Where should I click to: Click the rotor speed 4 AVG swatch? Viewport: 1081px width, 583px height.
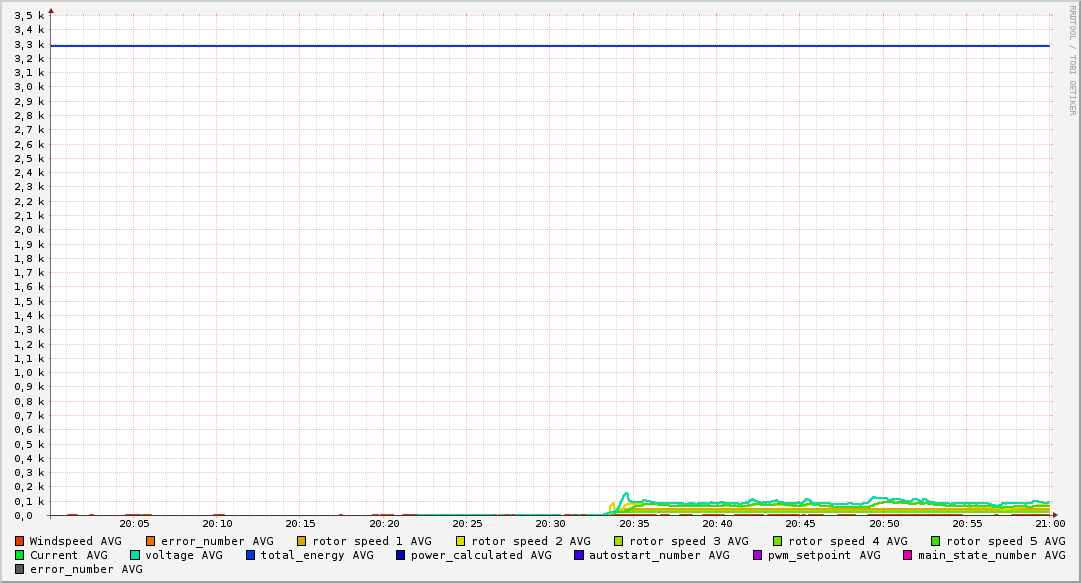coord(777,541)
